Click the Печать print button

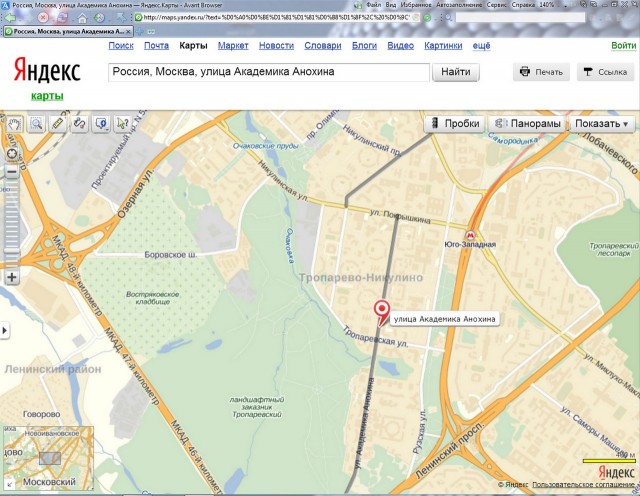pyautogui.click(x=541, y=72)
